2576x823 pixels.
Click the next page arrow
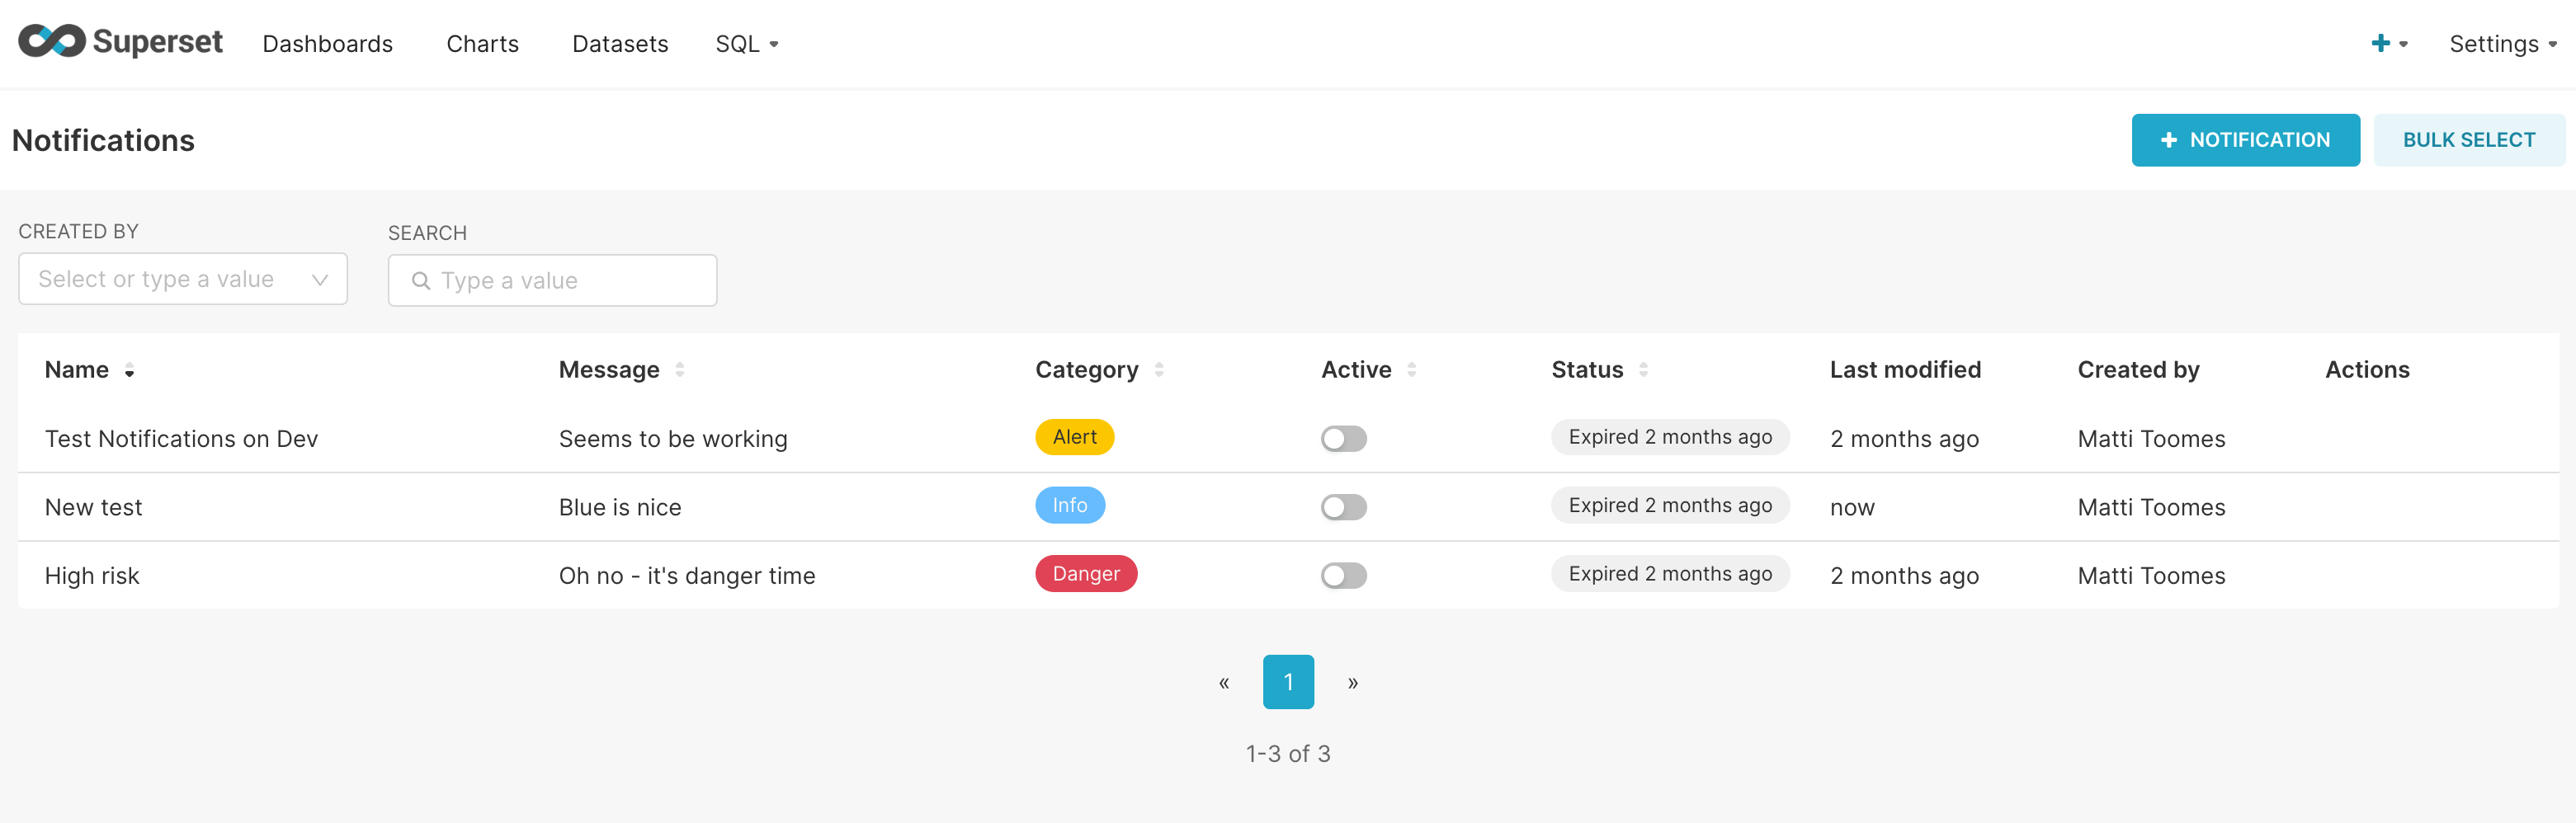[x=1352, y=681]
